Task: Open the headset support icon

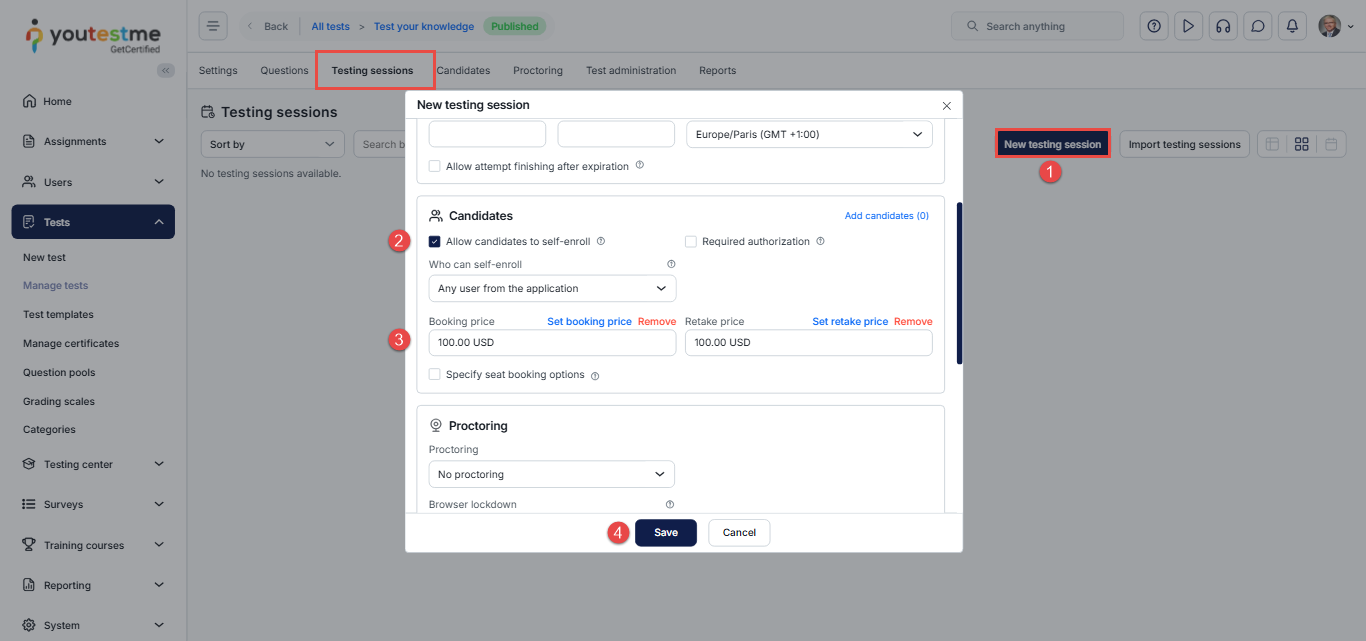Action: 1222,26
